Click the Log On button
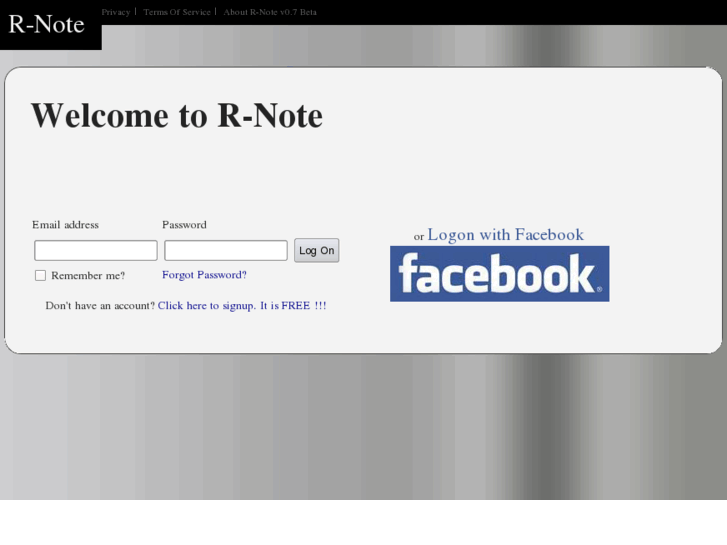This screenshot has width=727, height=545. coord(317,250)
